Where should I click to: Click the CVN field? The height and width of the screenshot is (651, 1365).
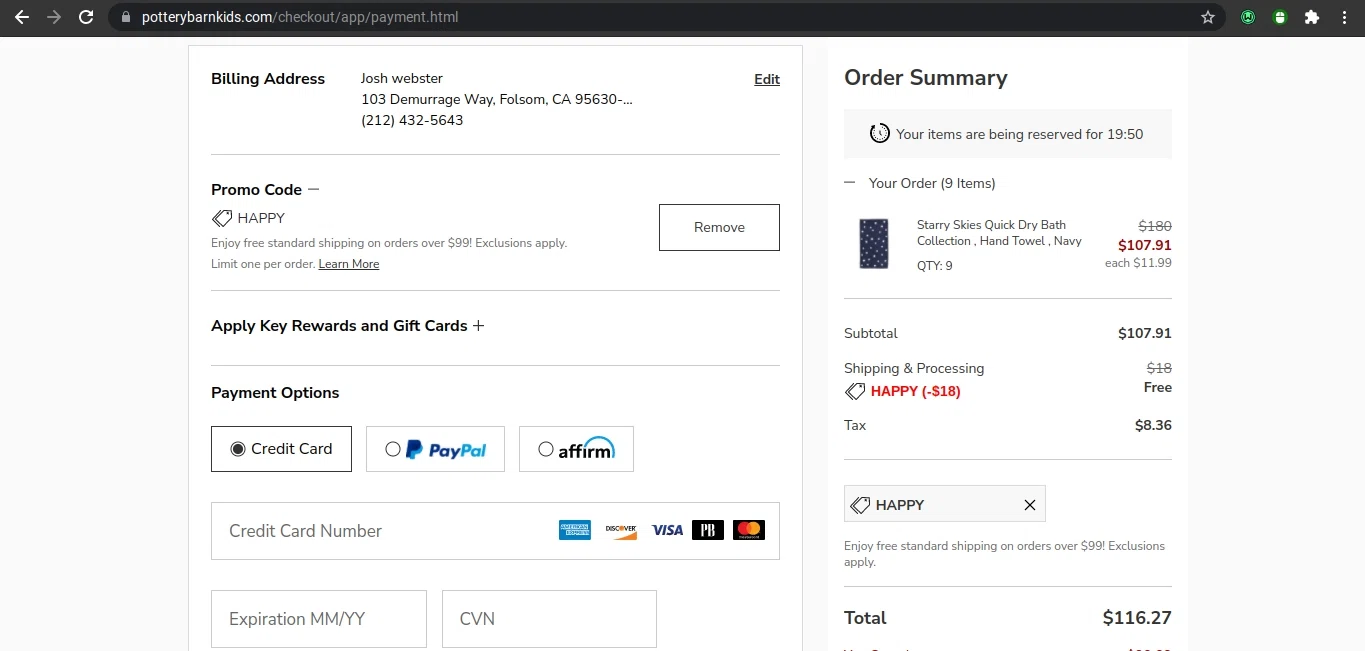[x=549, y=619]
